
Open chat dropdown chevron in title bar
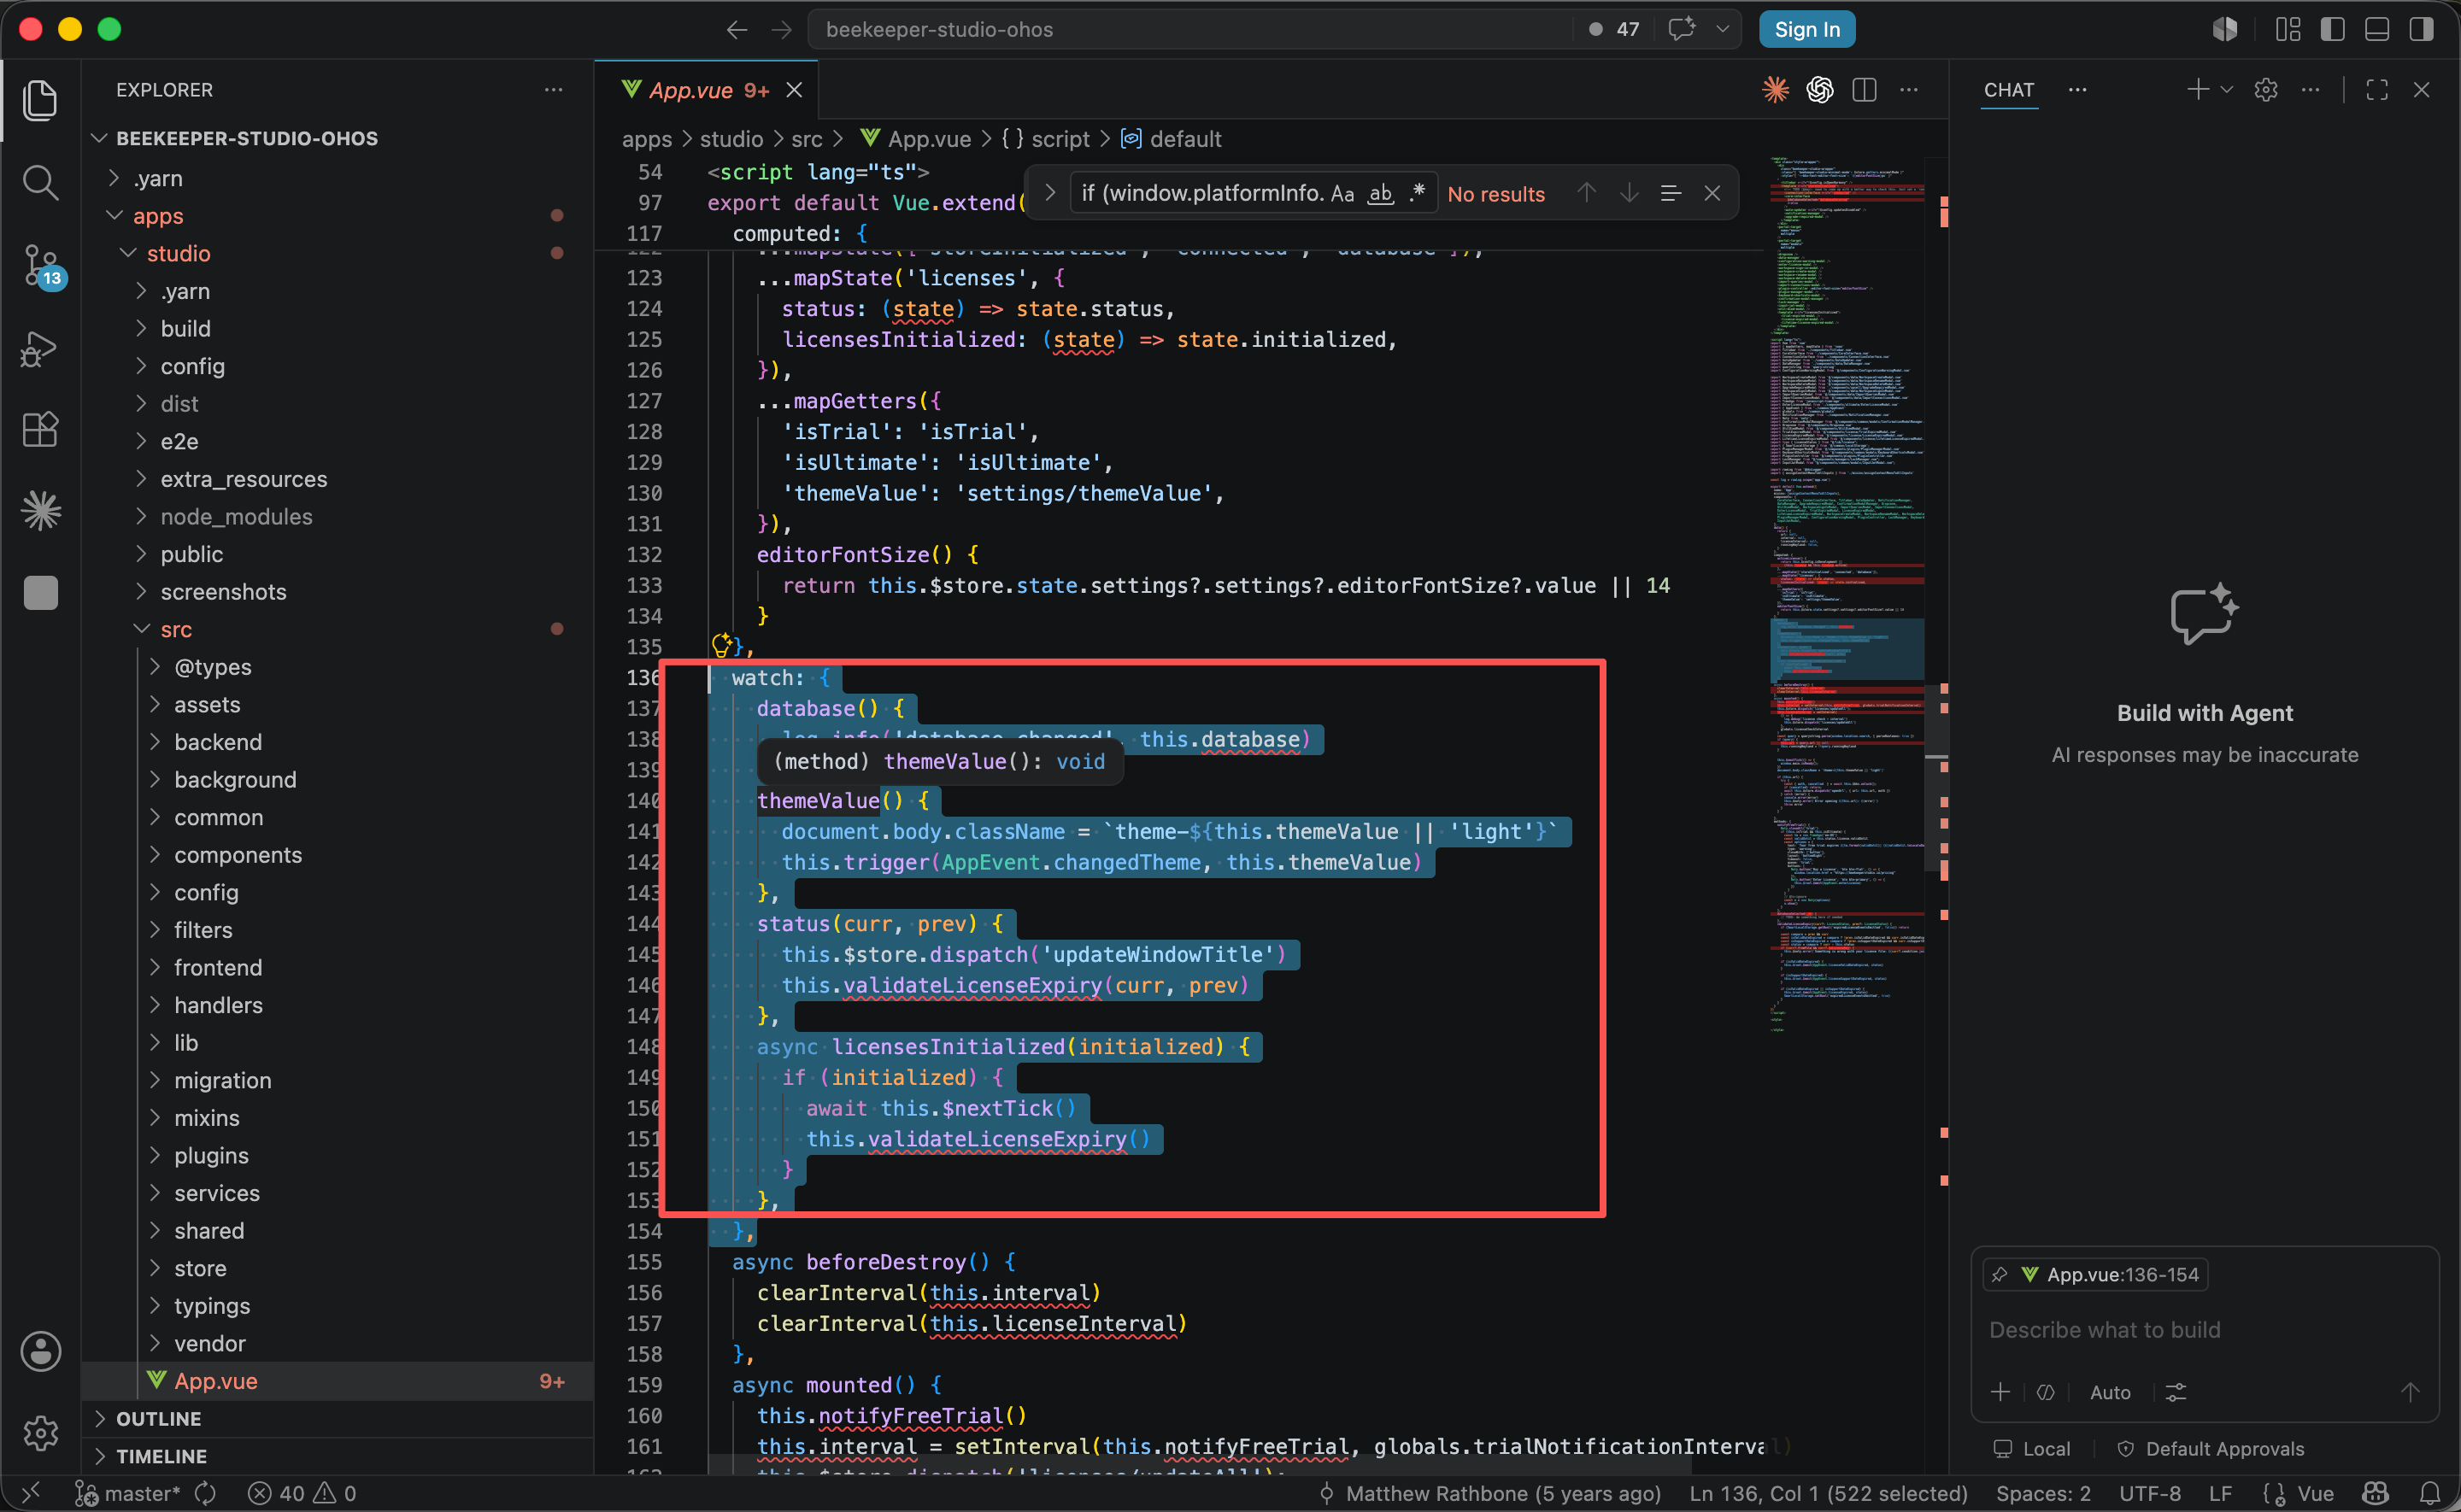click(1722, 29)
